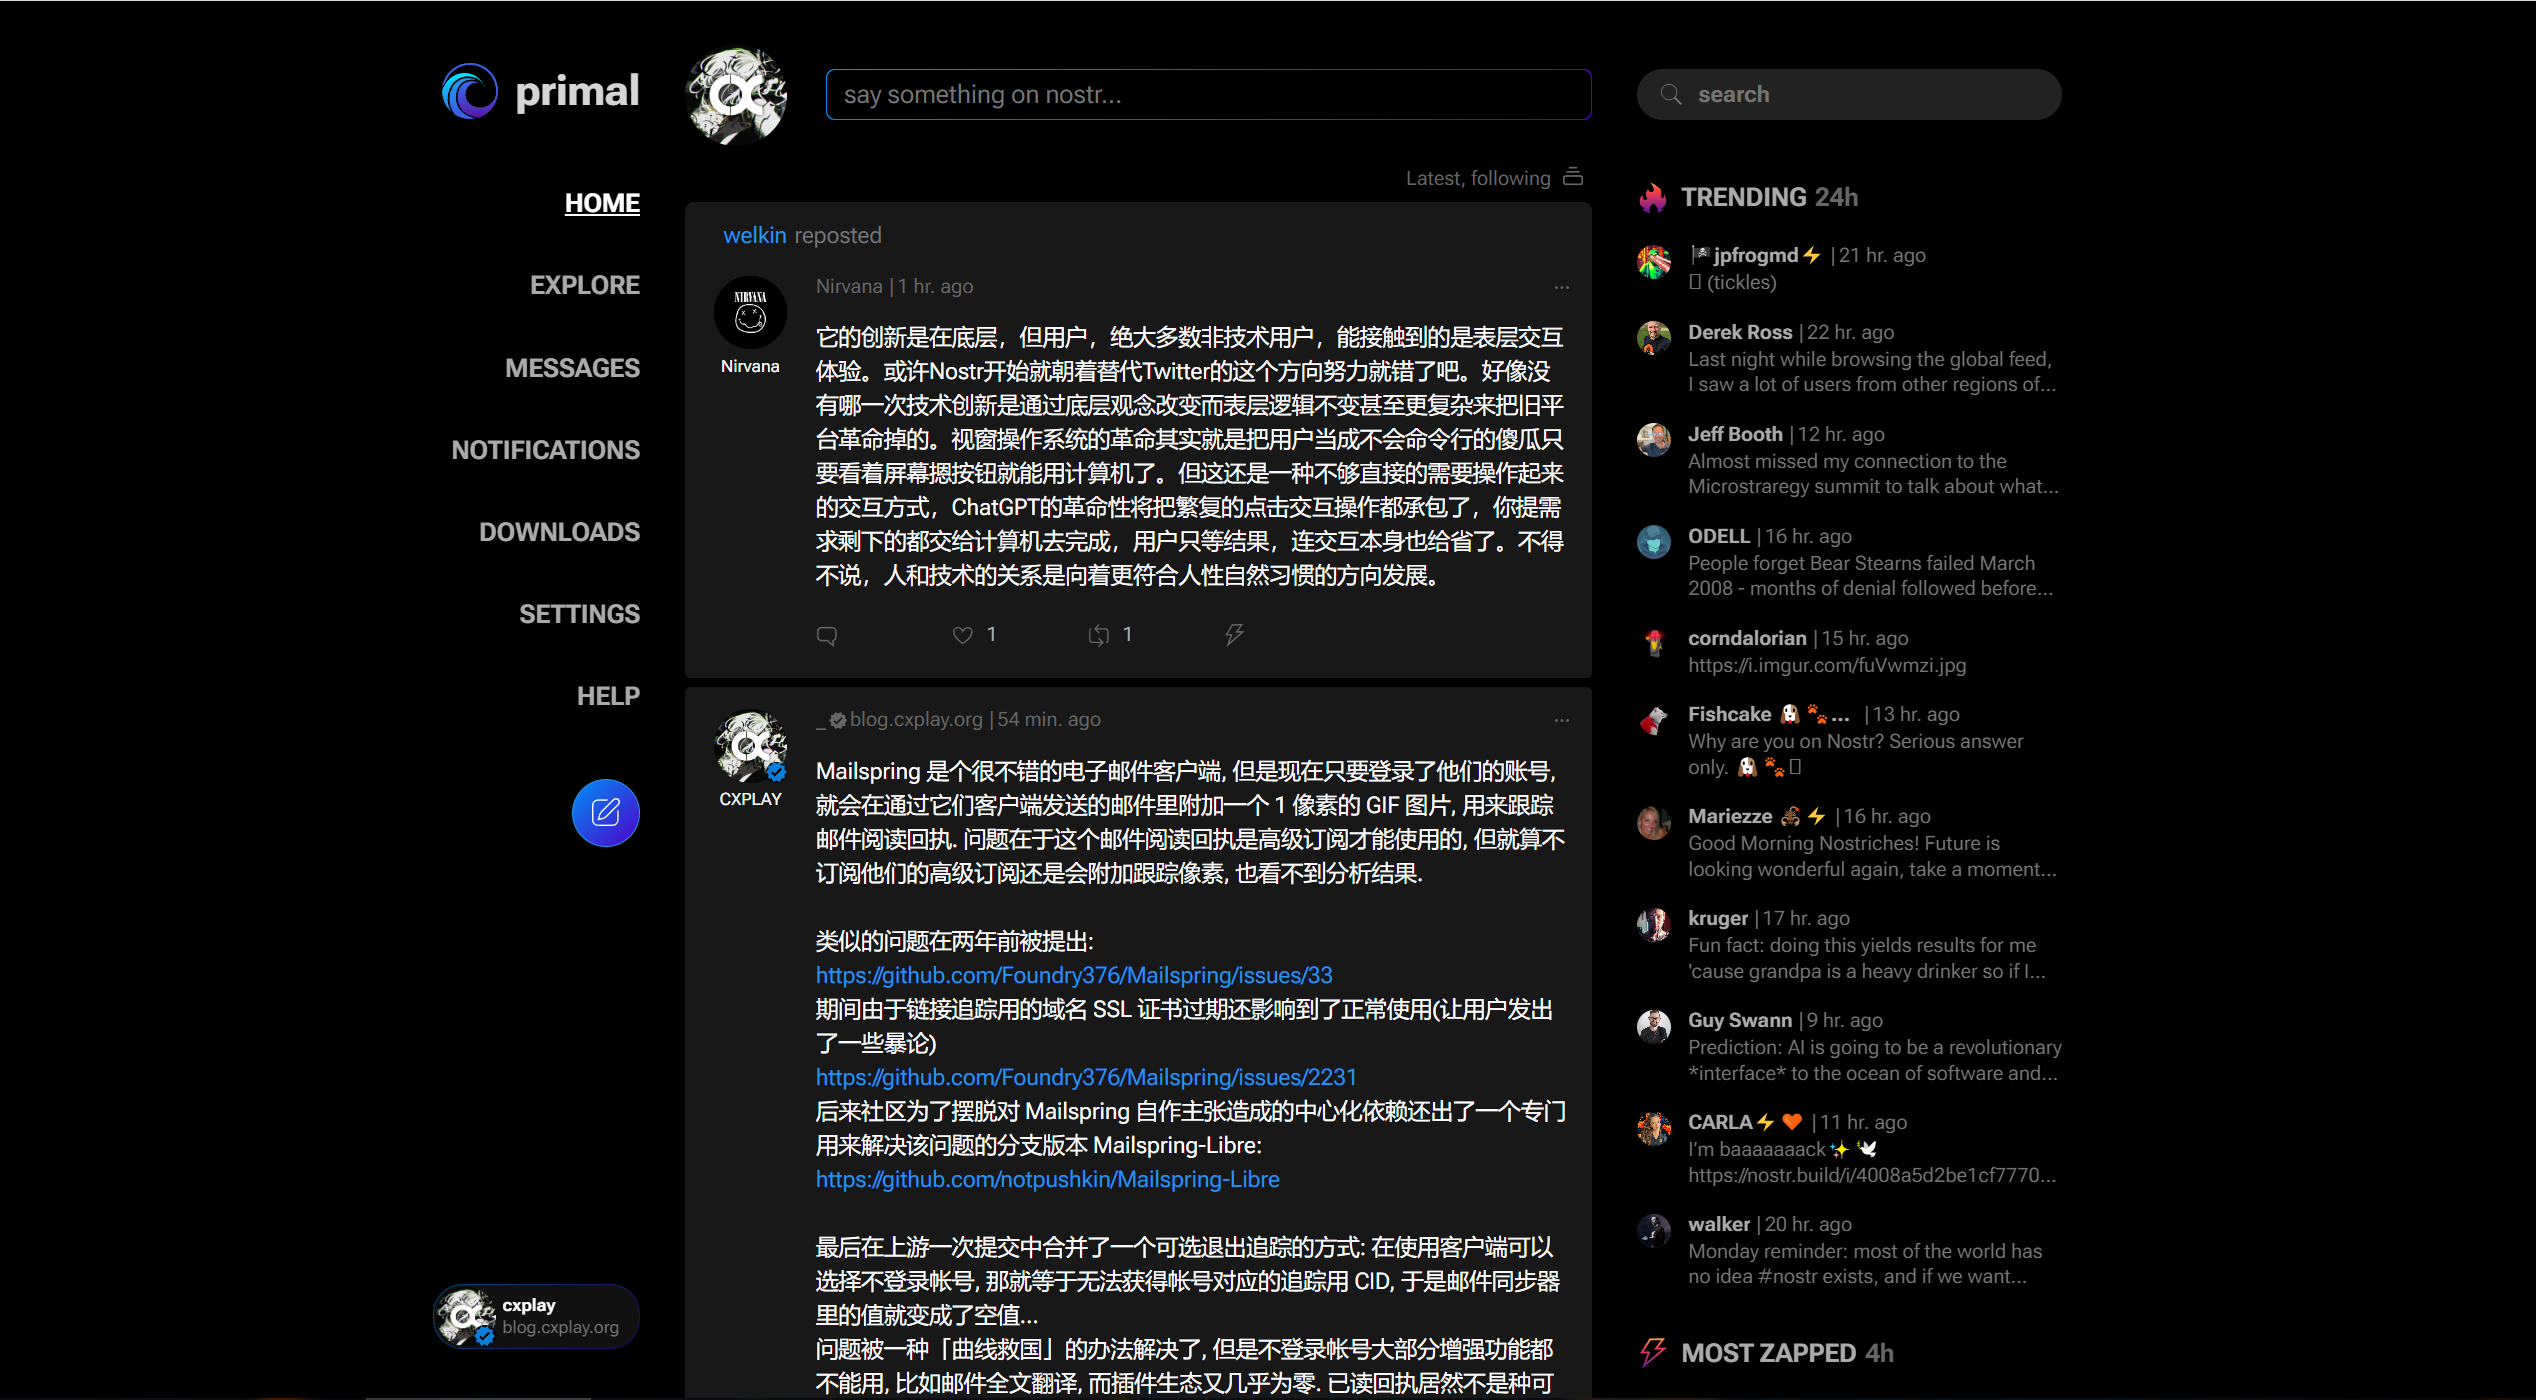Open cxplay account switcher at bottom left
The width and height of the screenshot is (2536, 1400).
(537, 1316)
